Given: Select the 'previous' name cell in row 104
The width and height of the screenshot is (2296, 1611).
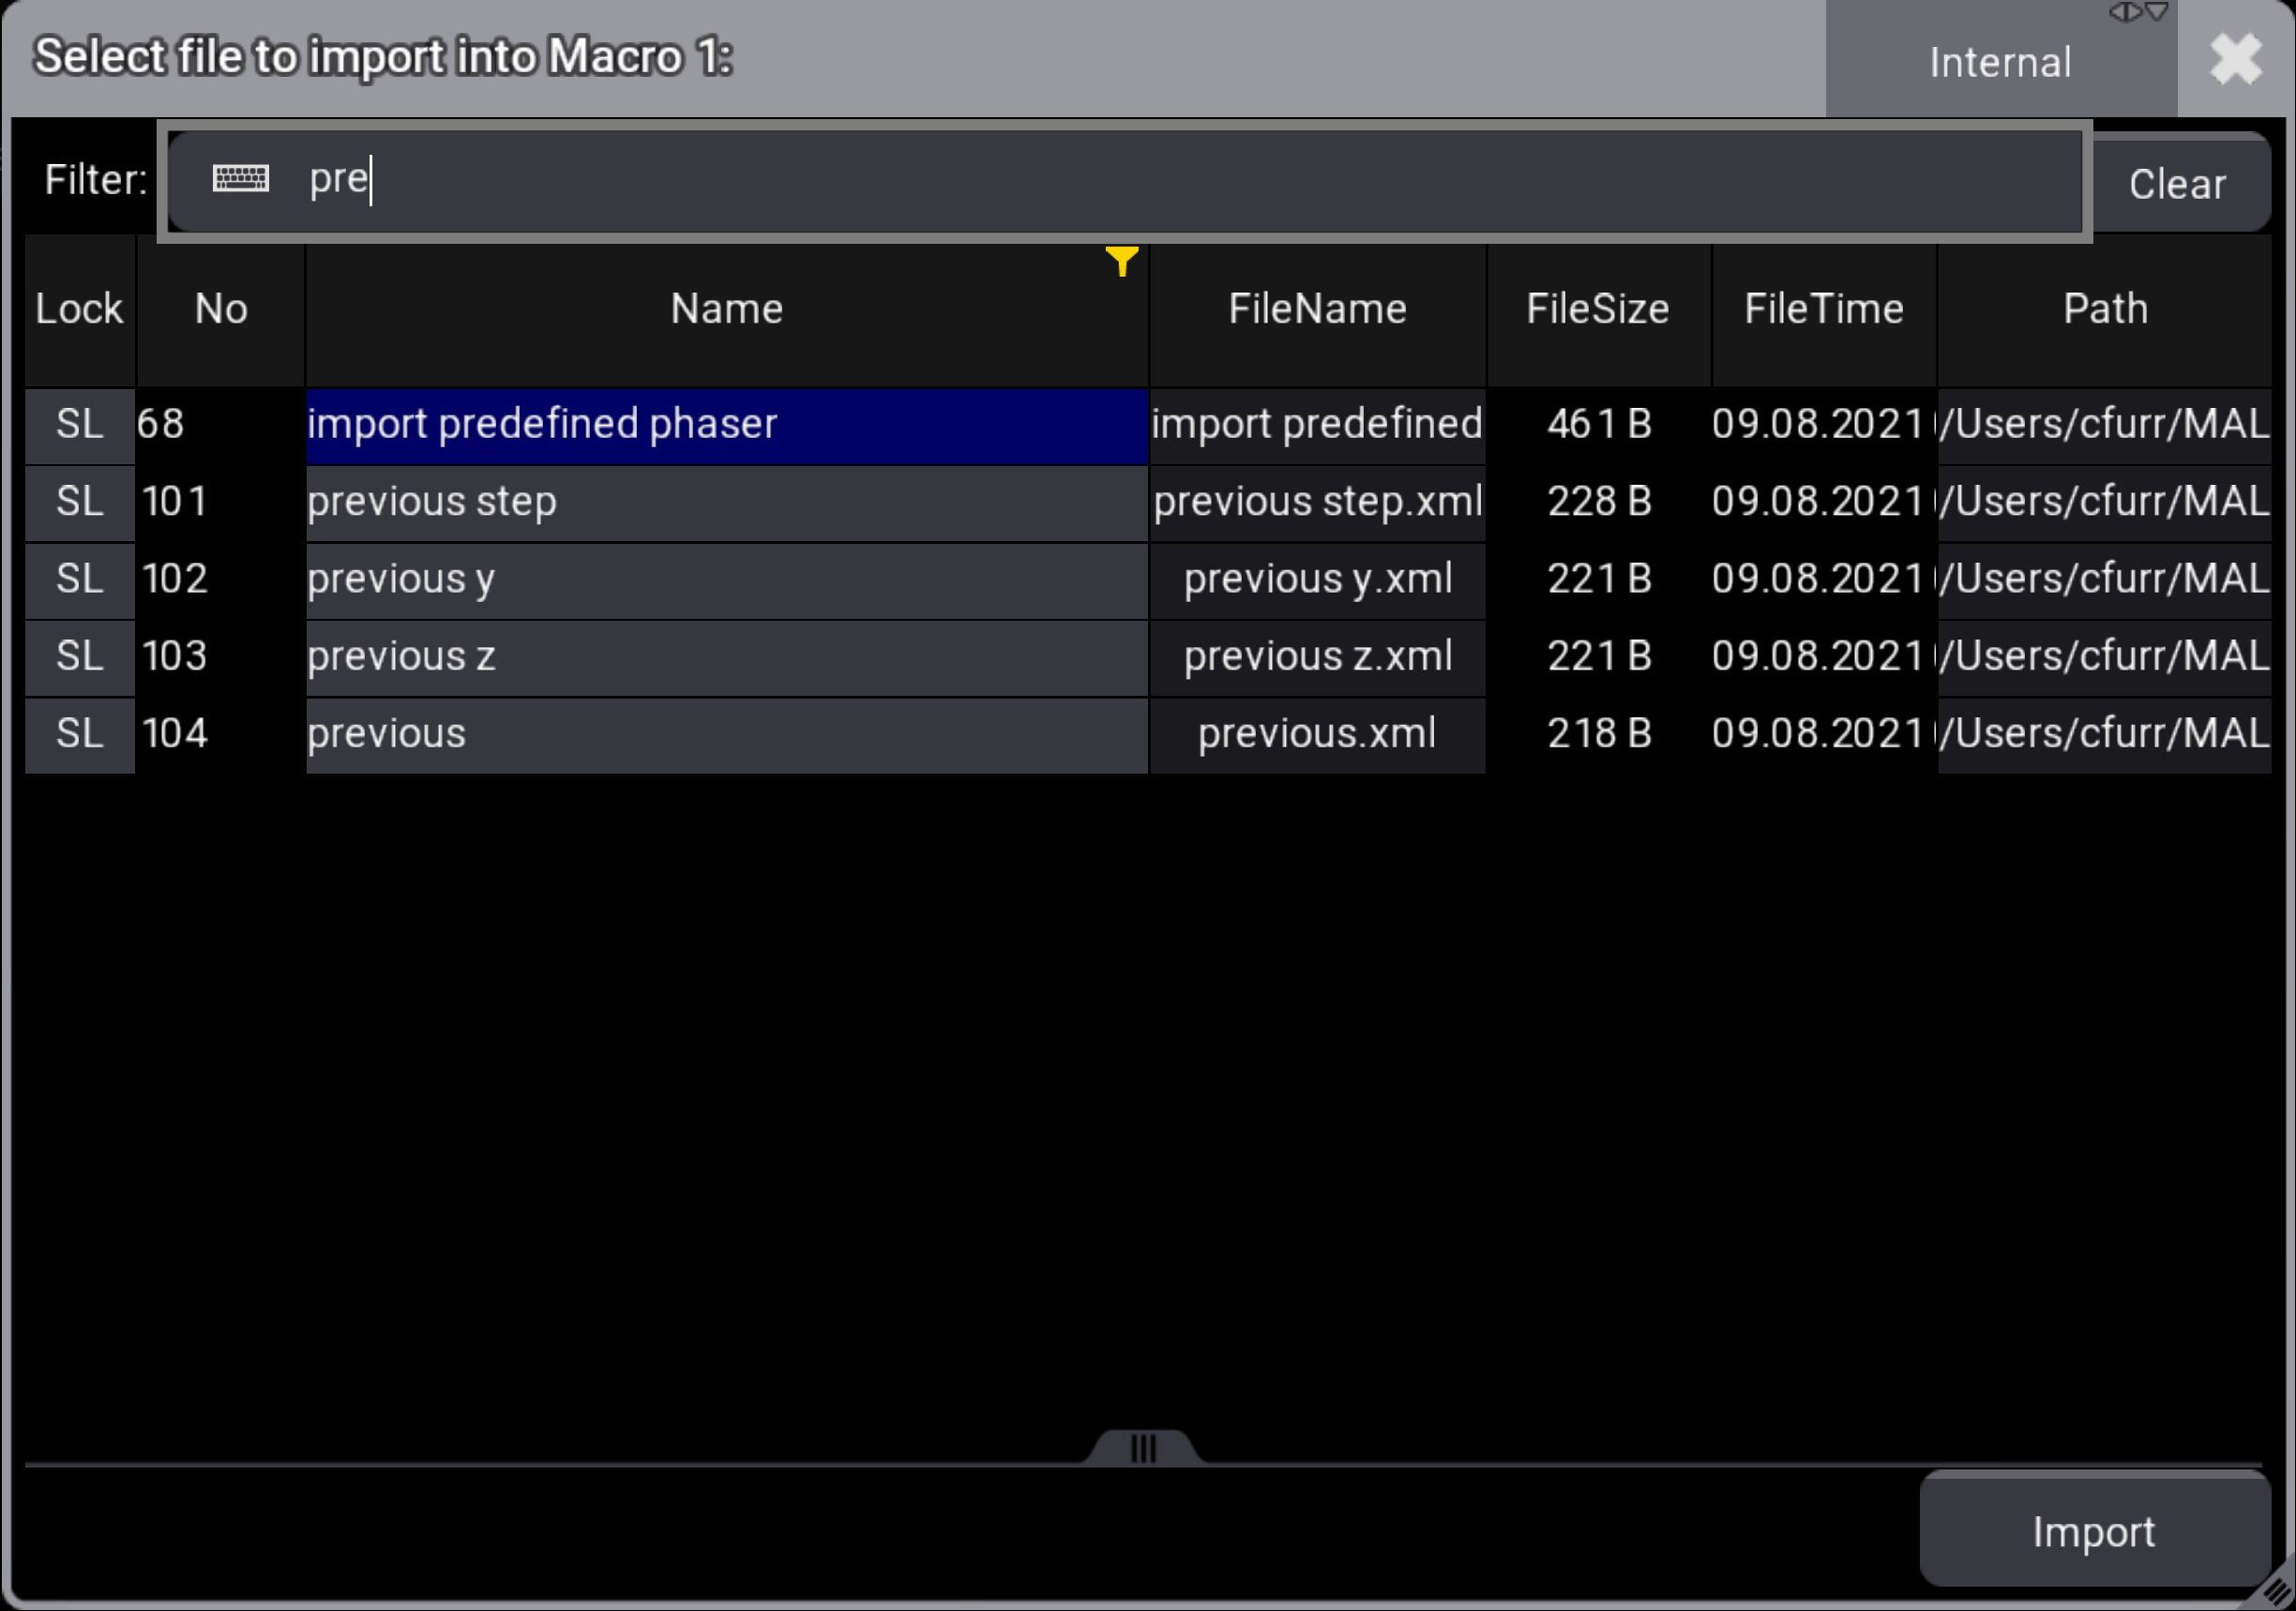Looking at the screenshot, I should tap(727, 735).
